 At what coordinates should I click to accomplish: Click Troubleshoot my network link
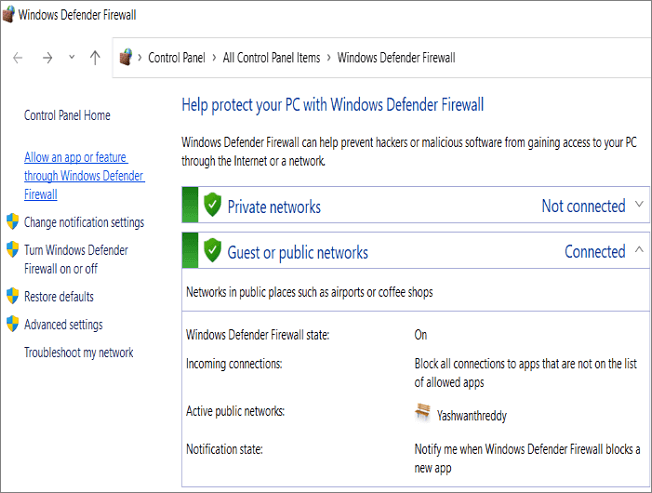click(x=78, y=353)
